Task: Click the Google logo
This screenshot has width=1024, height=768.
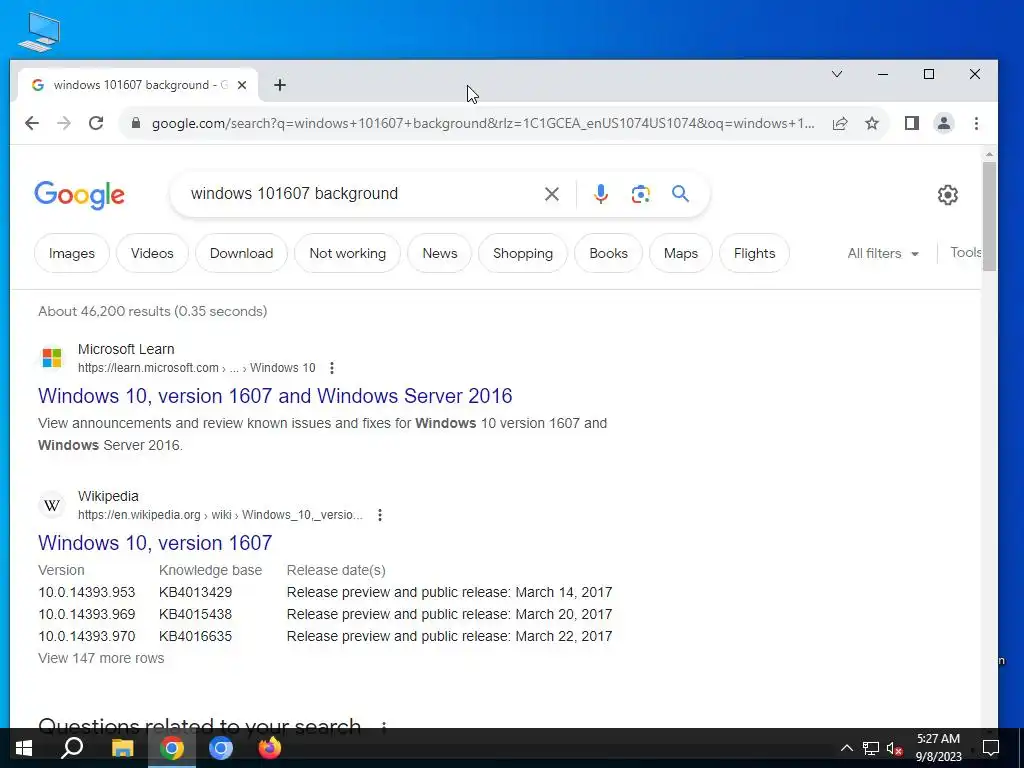Action: [79, 195]
